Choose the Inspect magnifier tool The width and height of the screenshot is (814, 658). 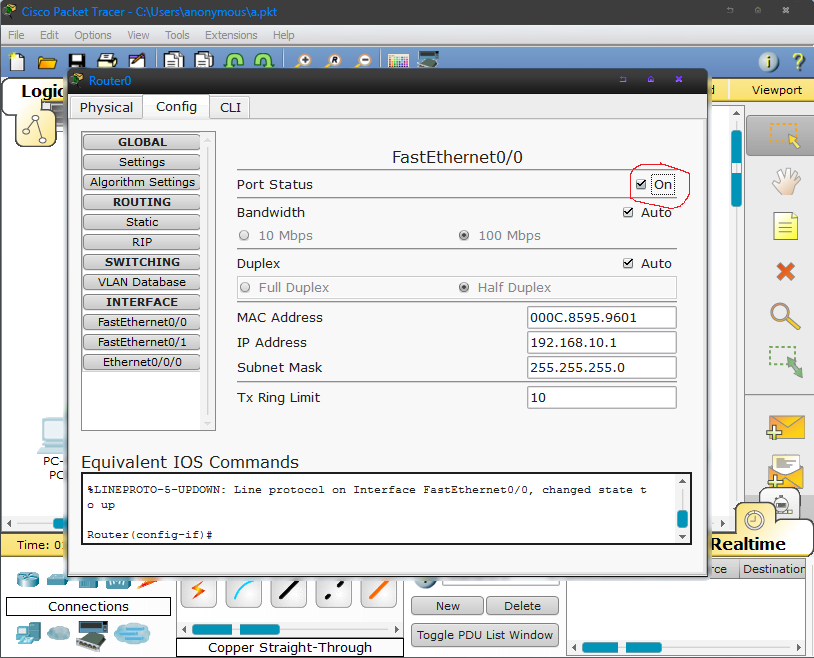coord(785,316)
